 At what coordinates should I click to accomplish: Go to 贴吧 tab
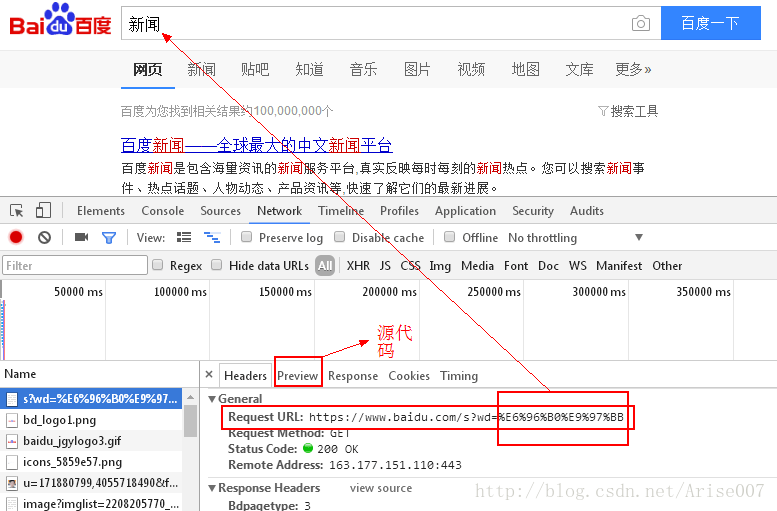click(255, 69)
